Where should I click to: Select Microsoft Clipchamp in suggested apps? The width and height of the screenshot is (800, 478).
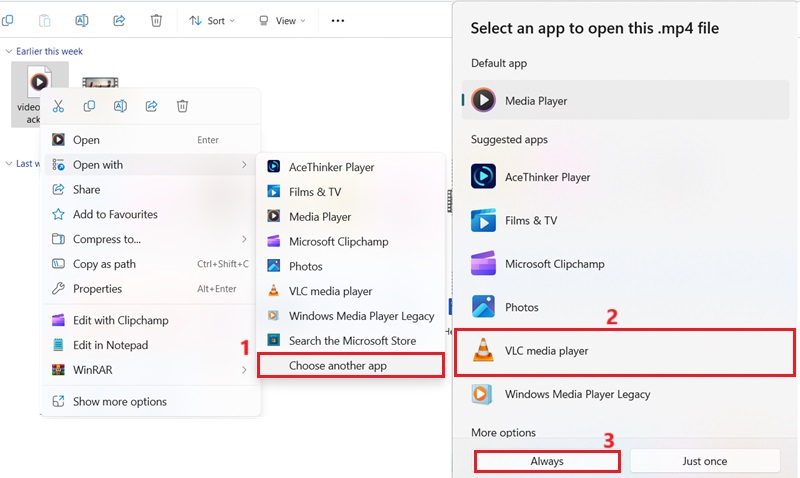626,264
